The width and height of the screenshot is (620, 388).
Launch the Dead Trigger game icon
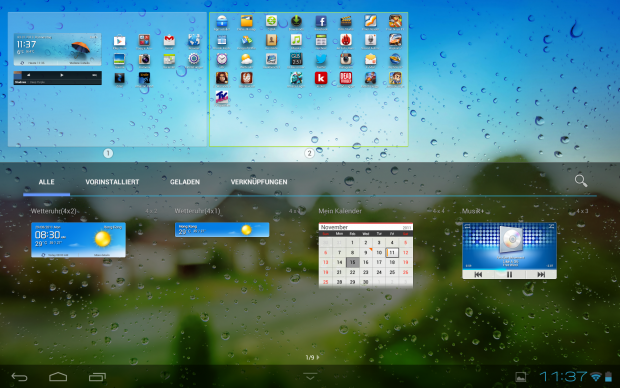tap(346, 78)
